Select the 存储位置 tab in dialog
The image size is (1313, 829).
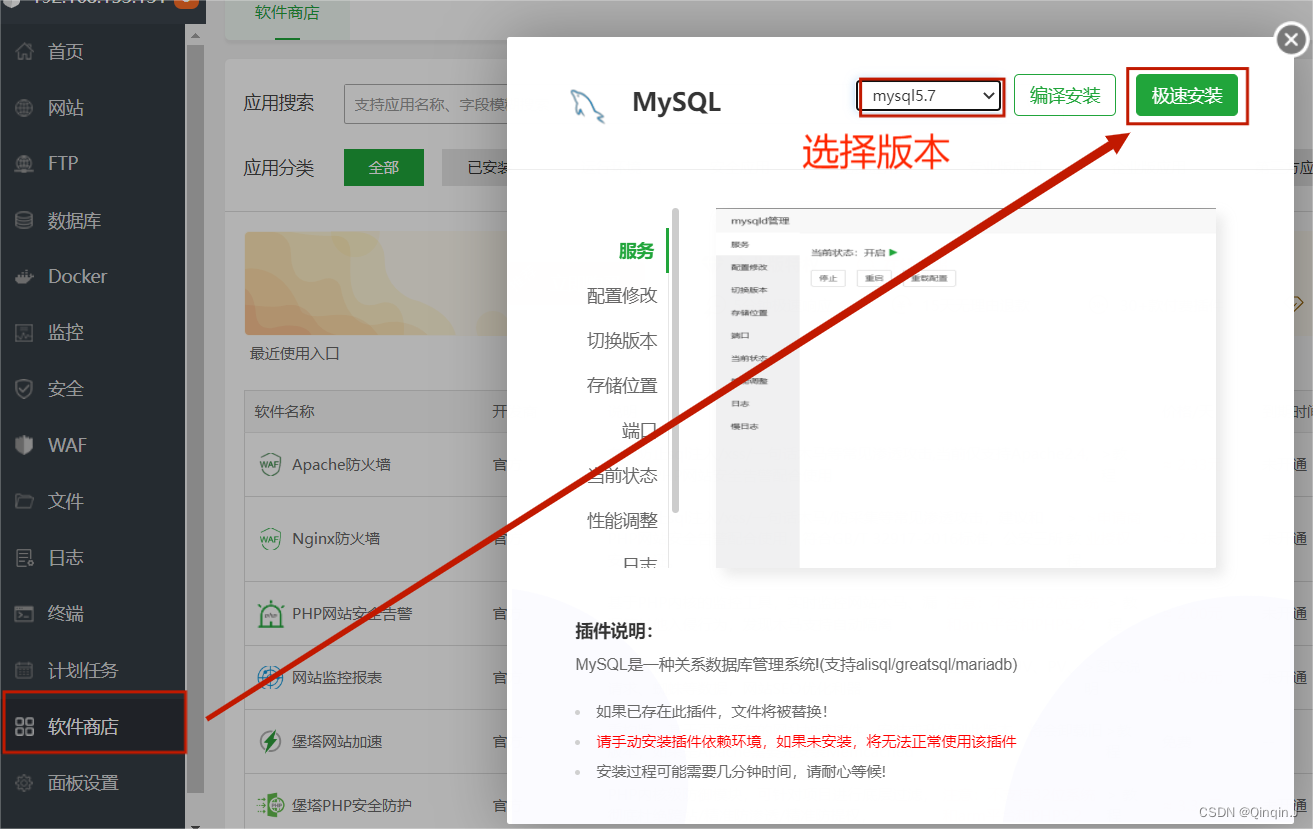[x=622, y=386]
